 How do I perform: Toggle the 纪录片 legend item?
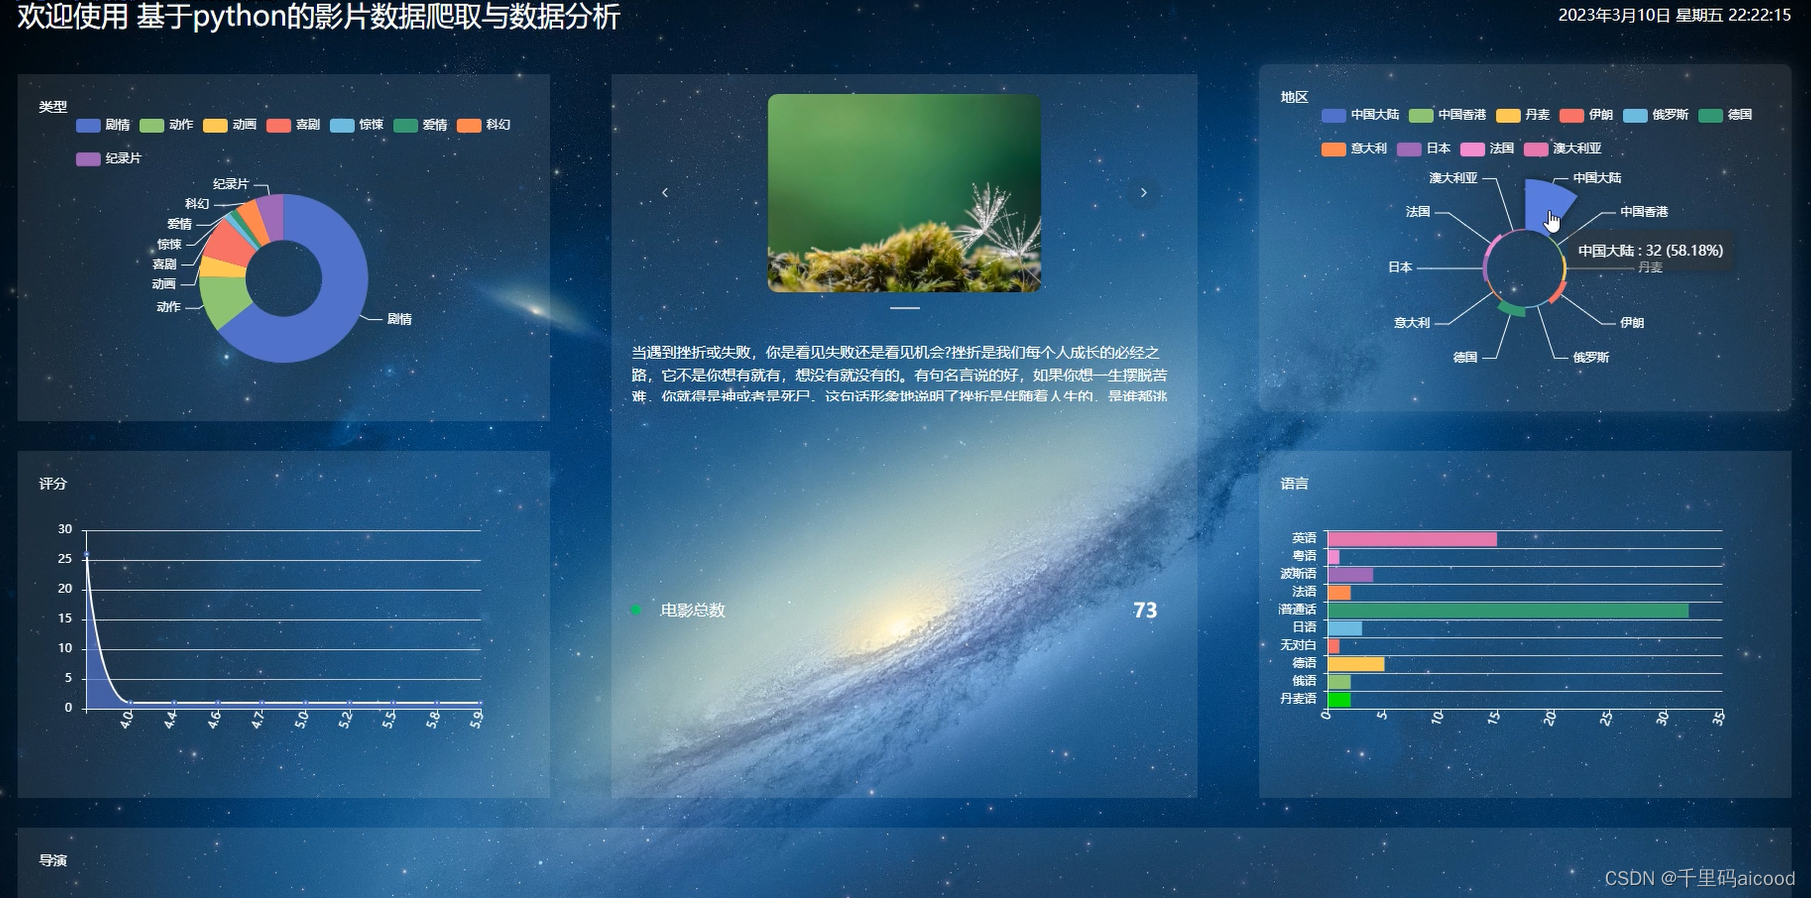tap(108, 159)
